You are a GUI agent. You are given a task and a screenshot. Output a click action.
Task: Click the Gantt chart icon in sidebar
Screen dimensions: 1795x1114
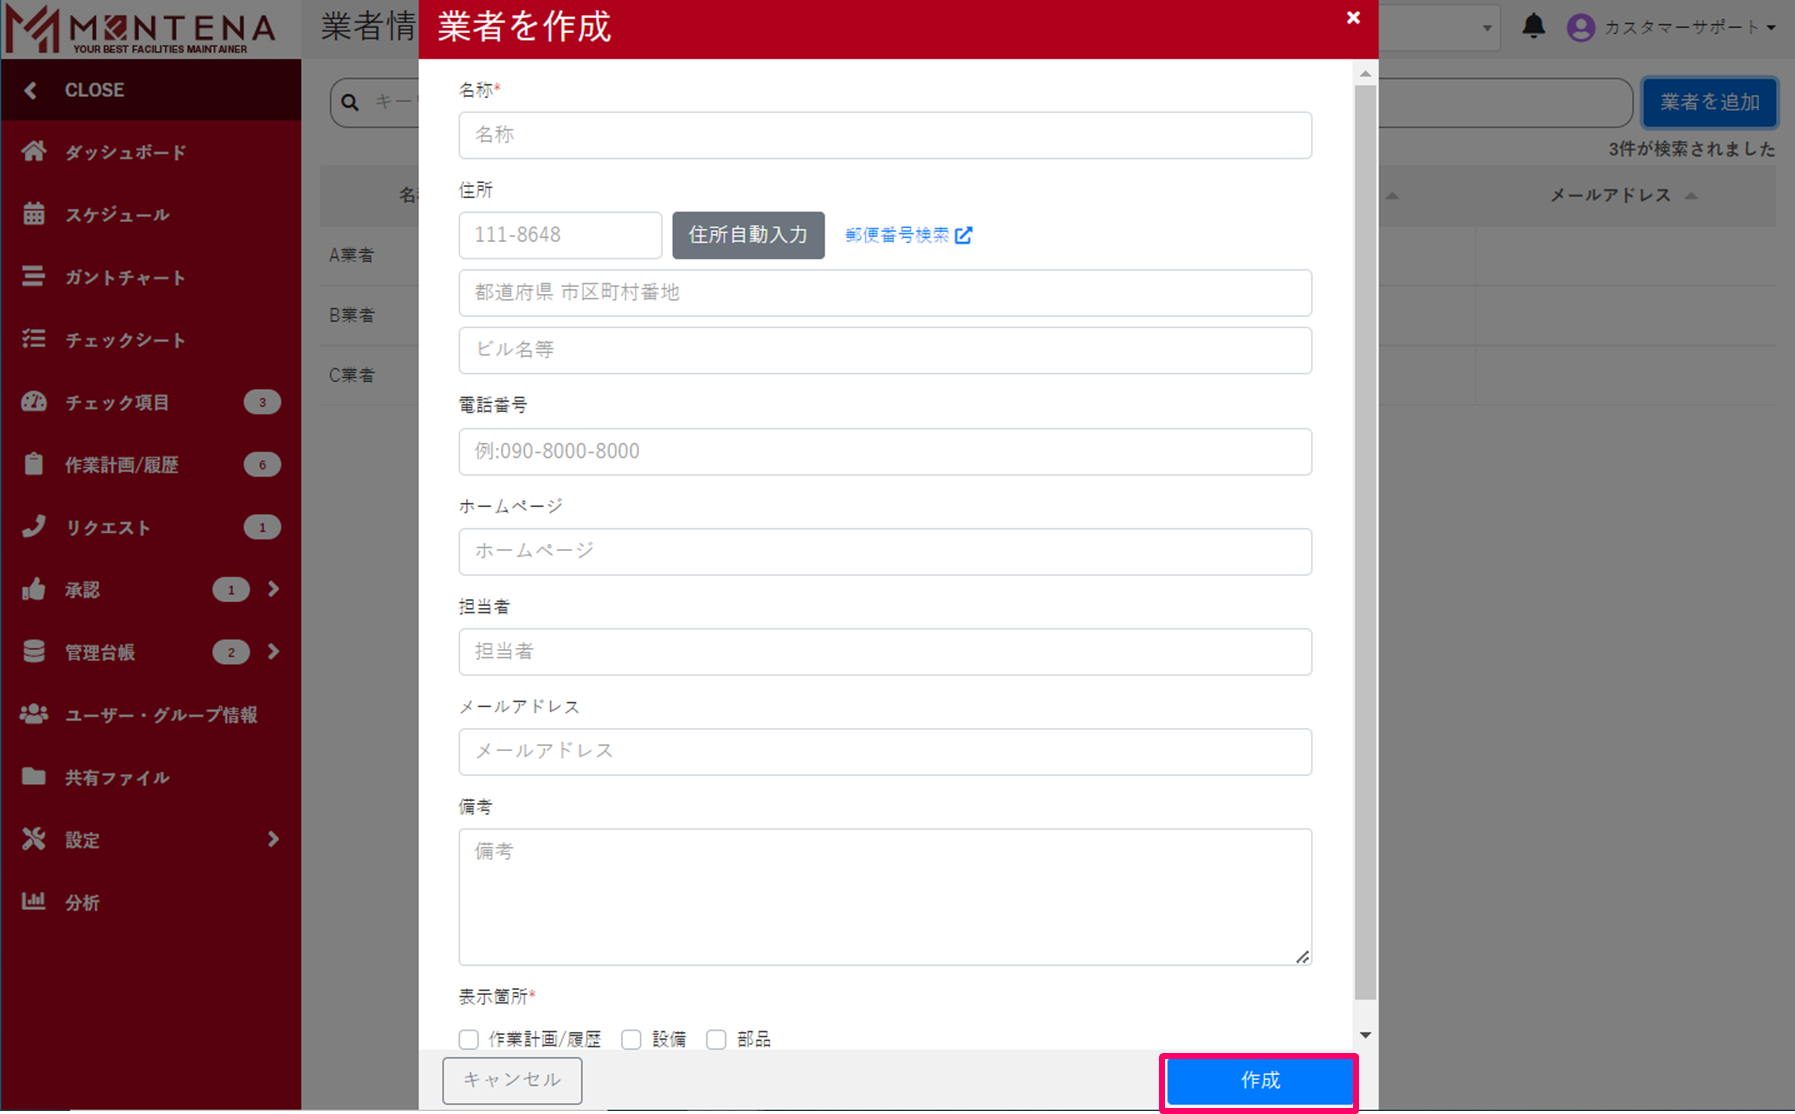click(x=34, y=277)
